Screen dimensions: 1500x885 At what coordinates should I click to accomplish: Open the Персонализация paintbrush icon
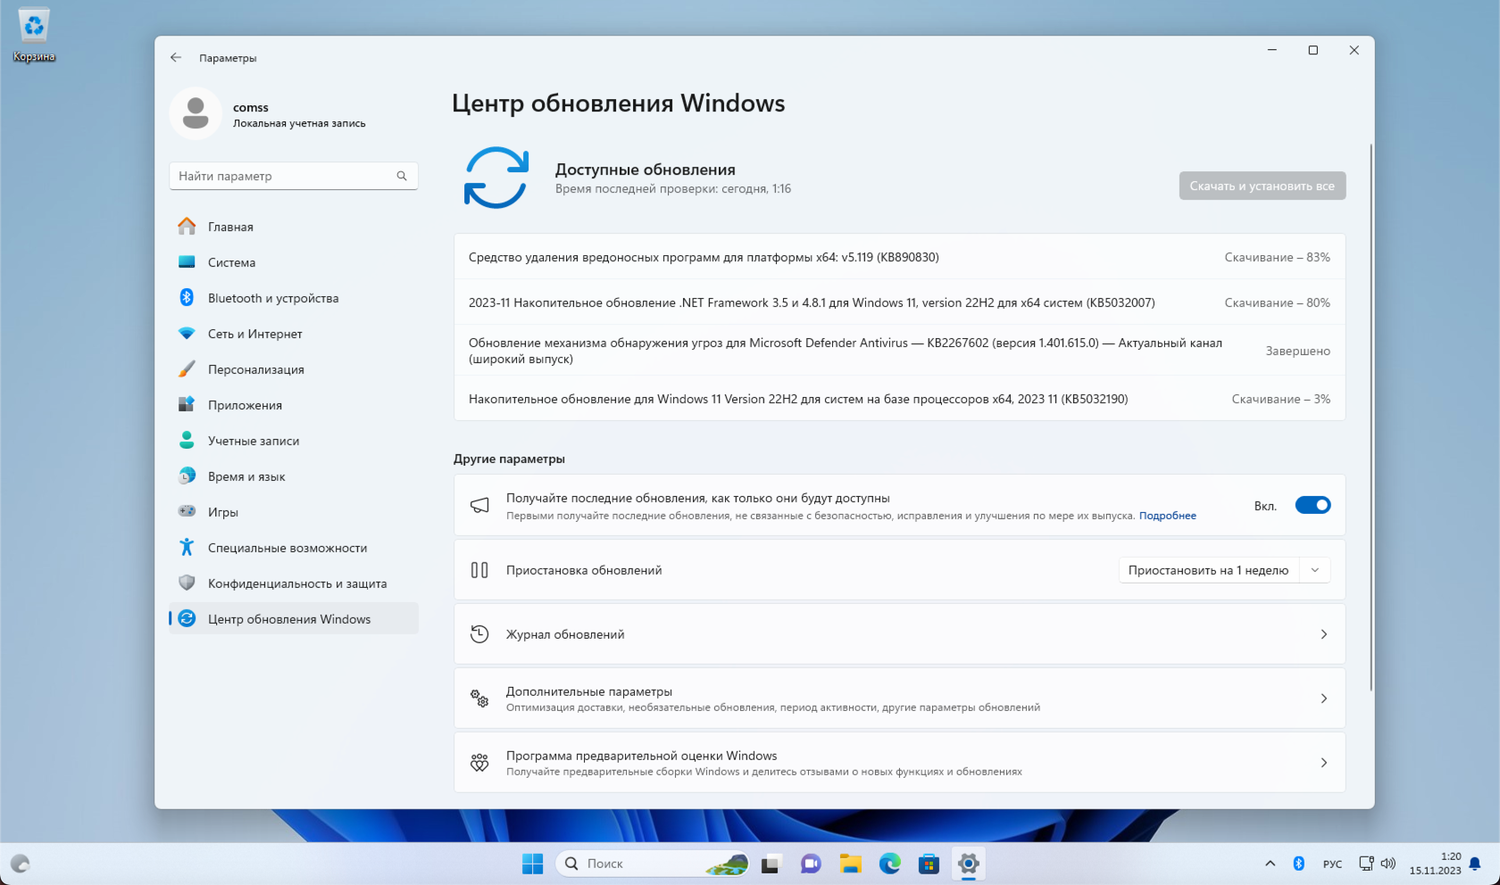click(x=187, y=369)
